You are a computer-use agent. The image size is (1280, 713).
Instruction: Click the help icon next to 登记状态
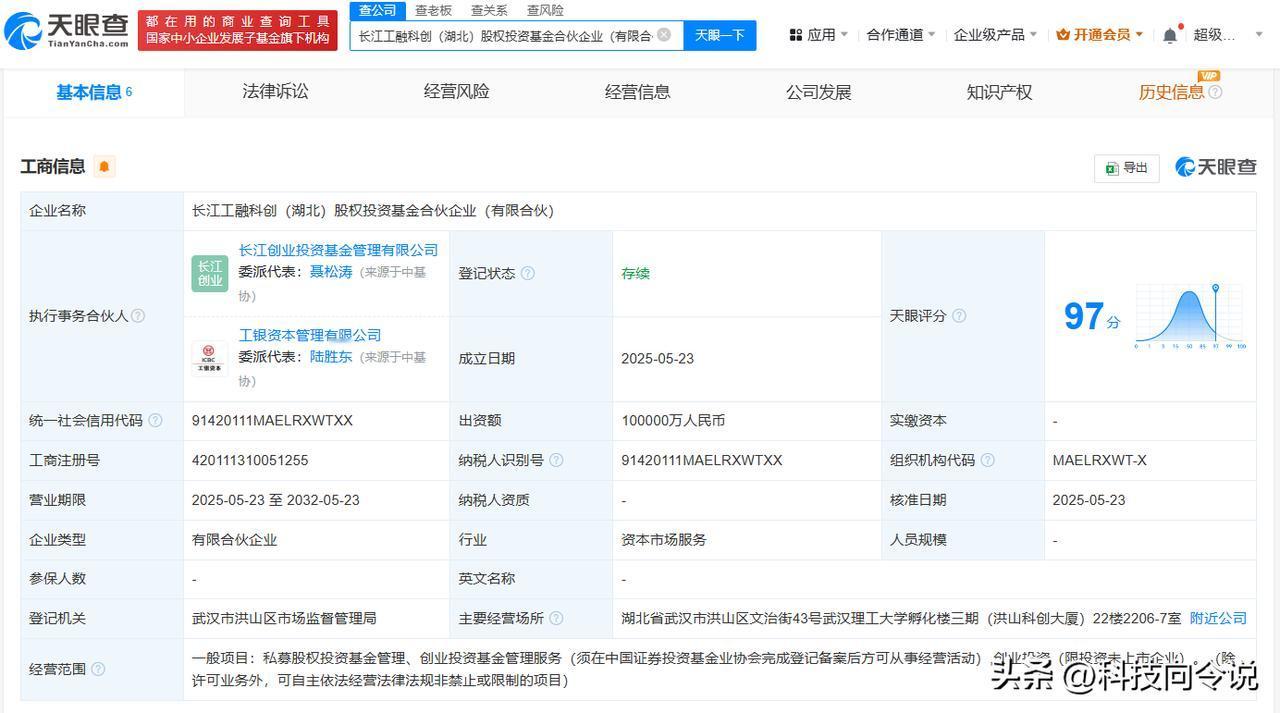528,273
